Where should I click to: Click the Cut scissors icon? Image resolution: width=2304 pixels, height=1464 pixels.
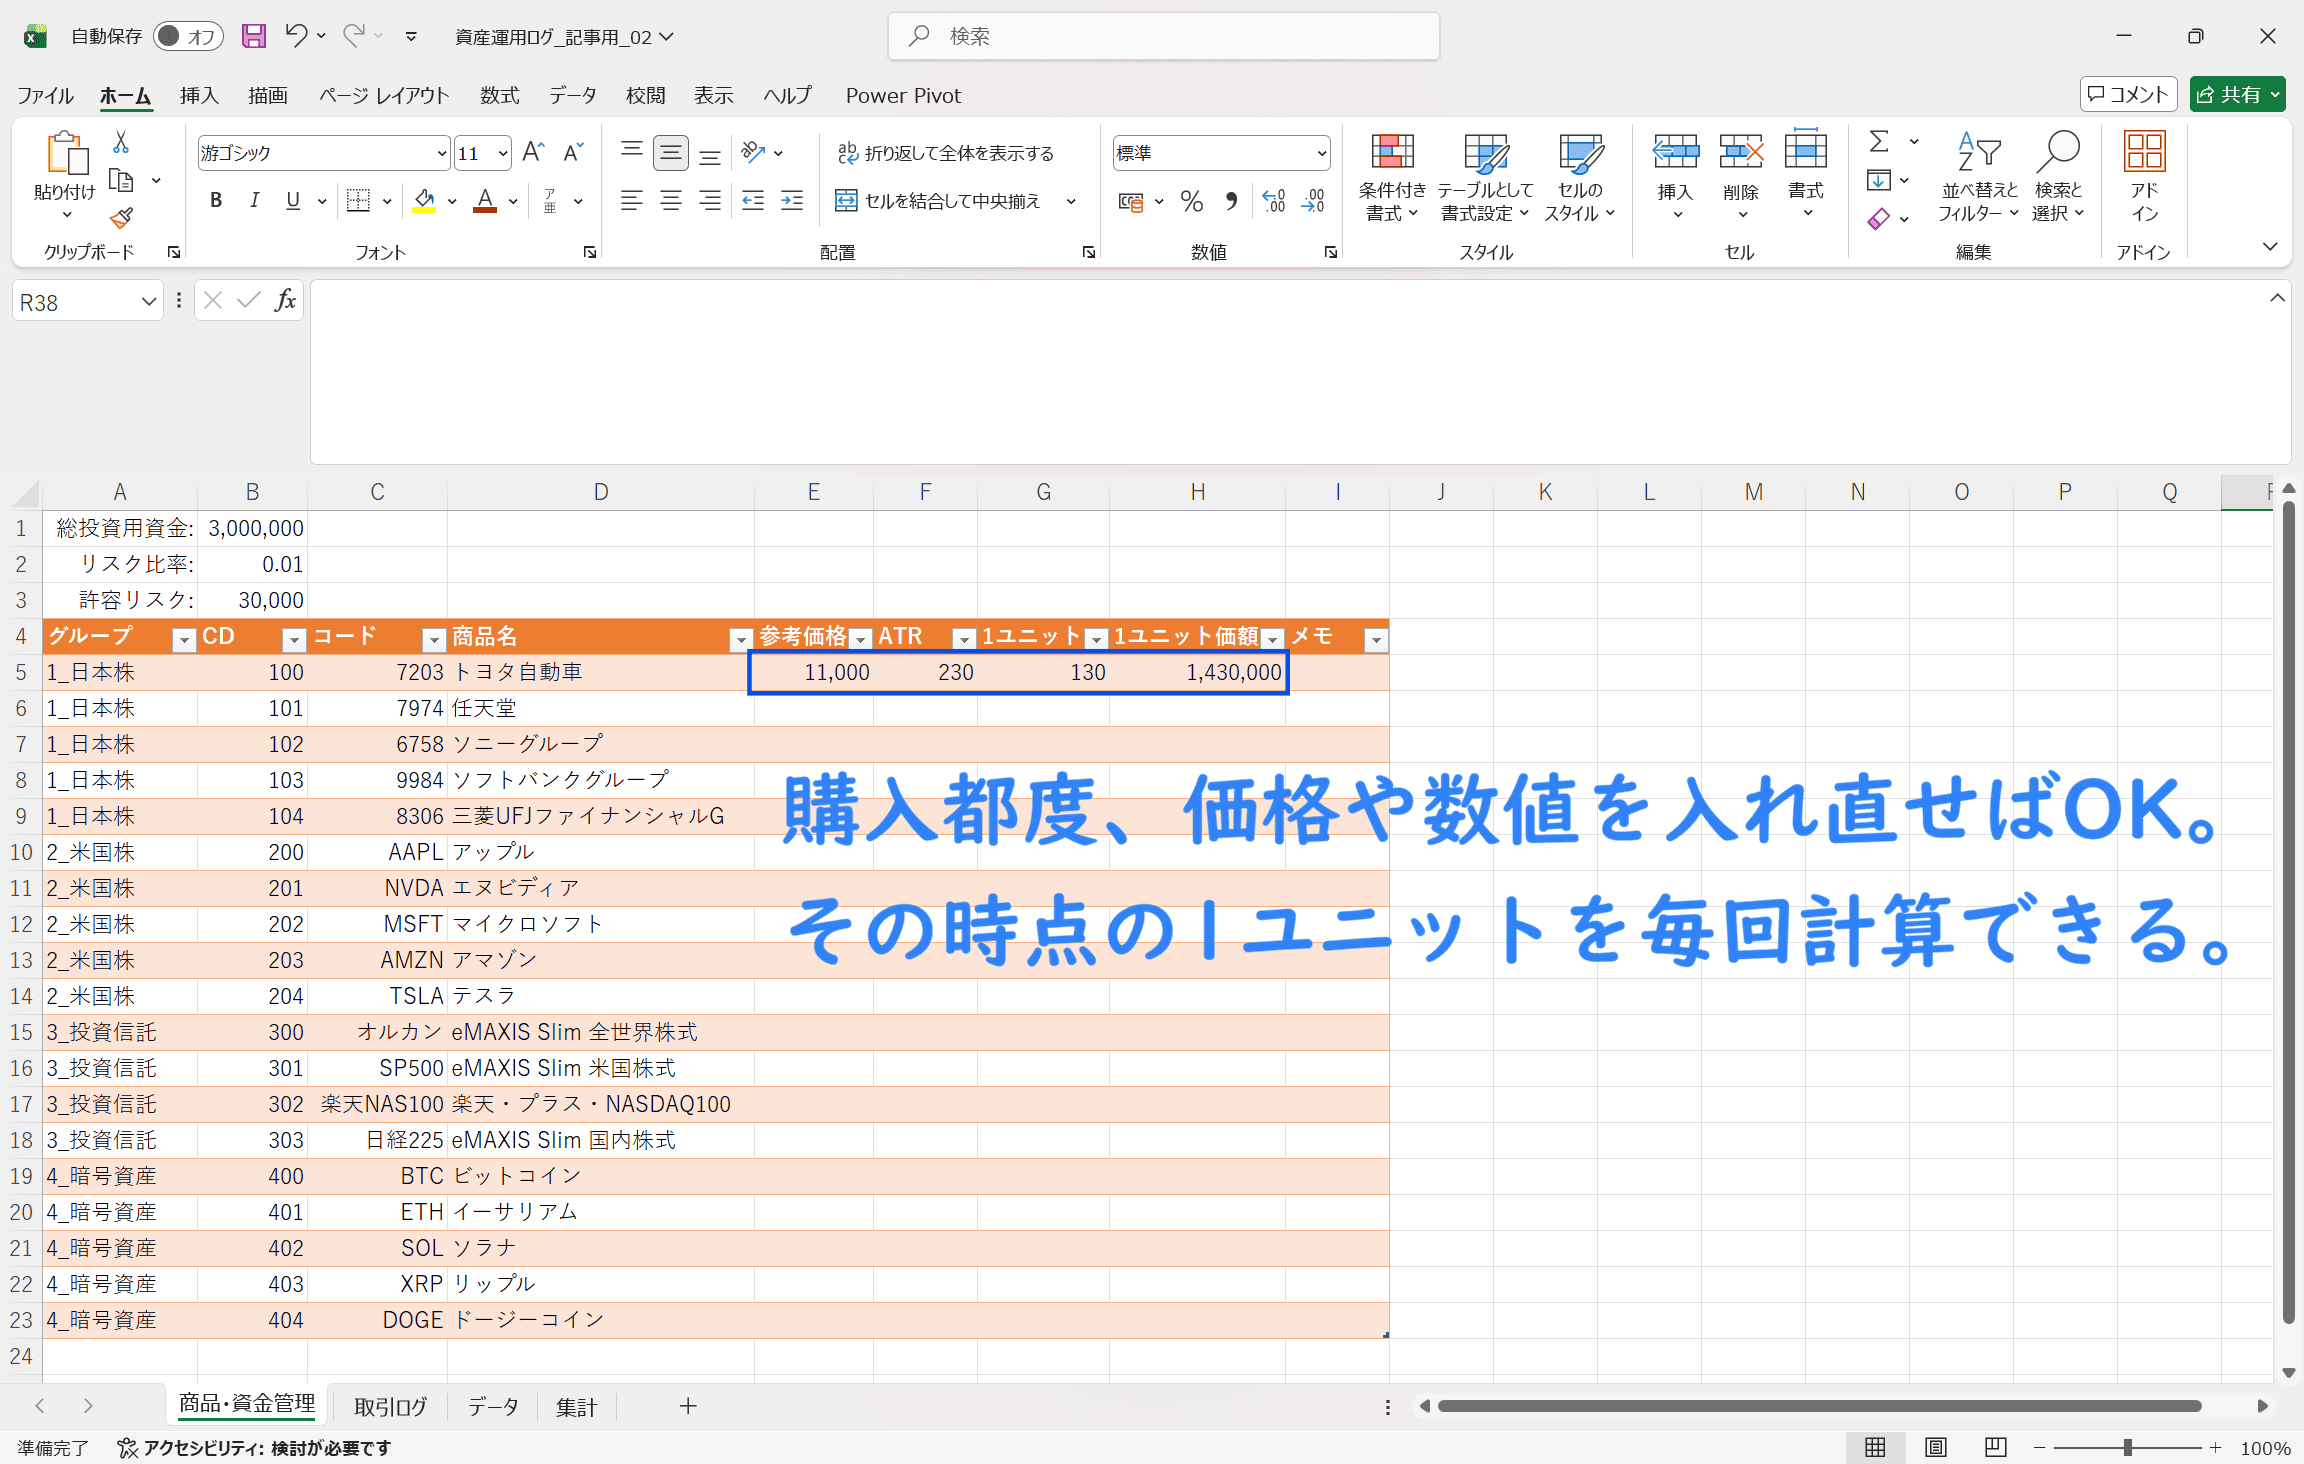[121, 142]
